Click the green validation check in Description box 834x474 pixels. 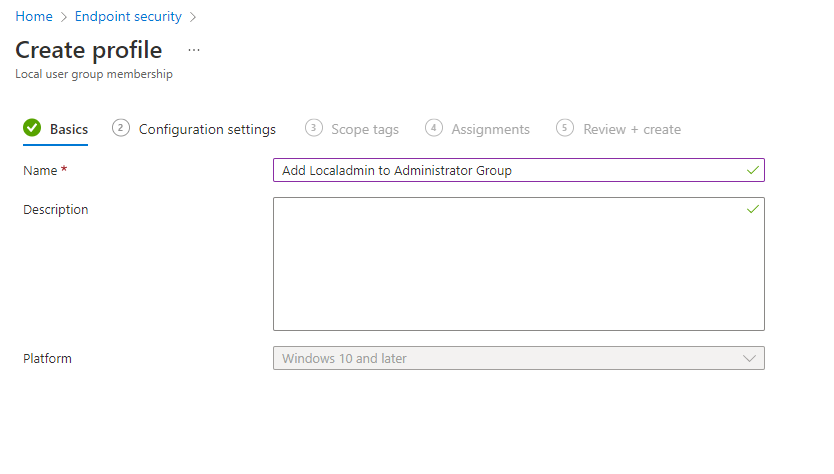click(753, 209)
